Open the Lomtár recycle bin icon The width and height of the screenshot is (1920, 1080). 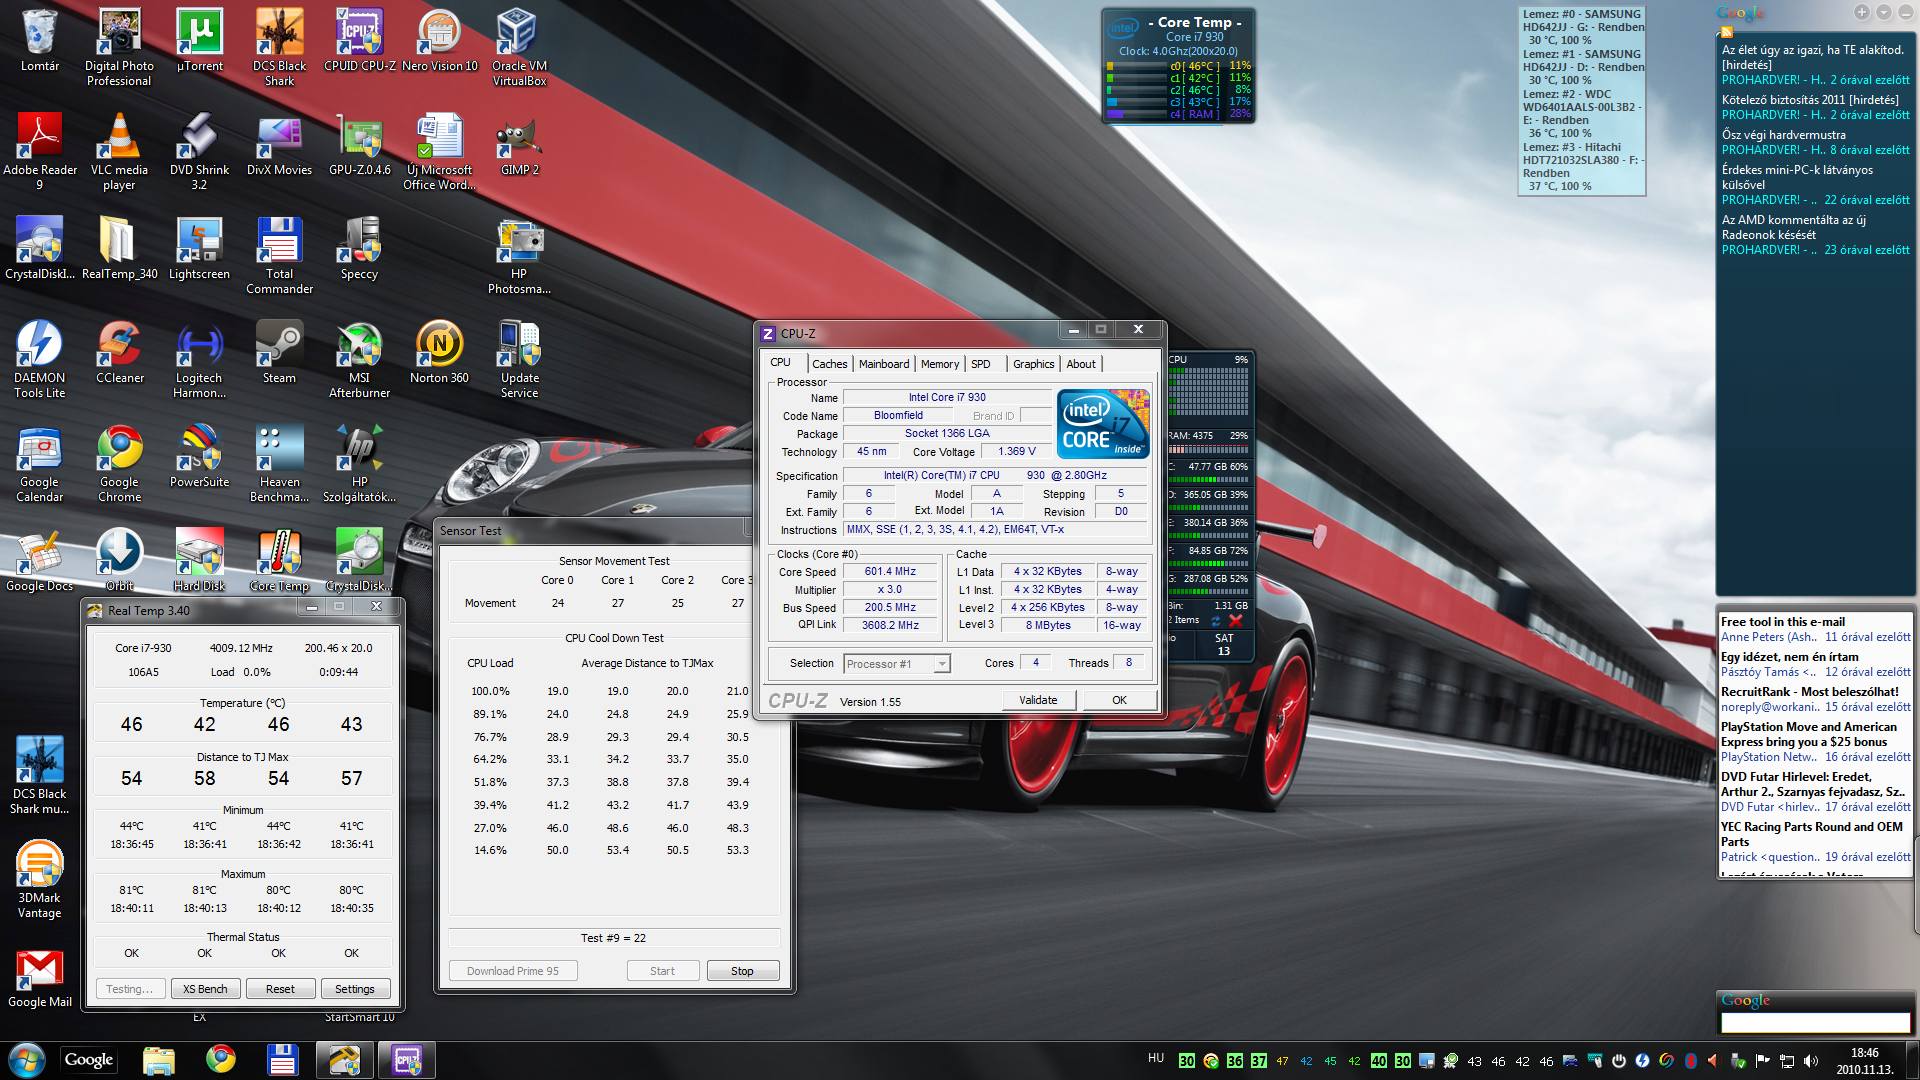[39, 41]
